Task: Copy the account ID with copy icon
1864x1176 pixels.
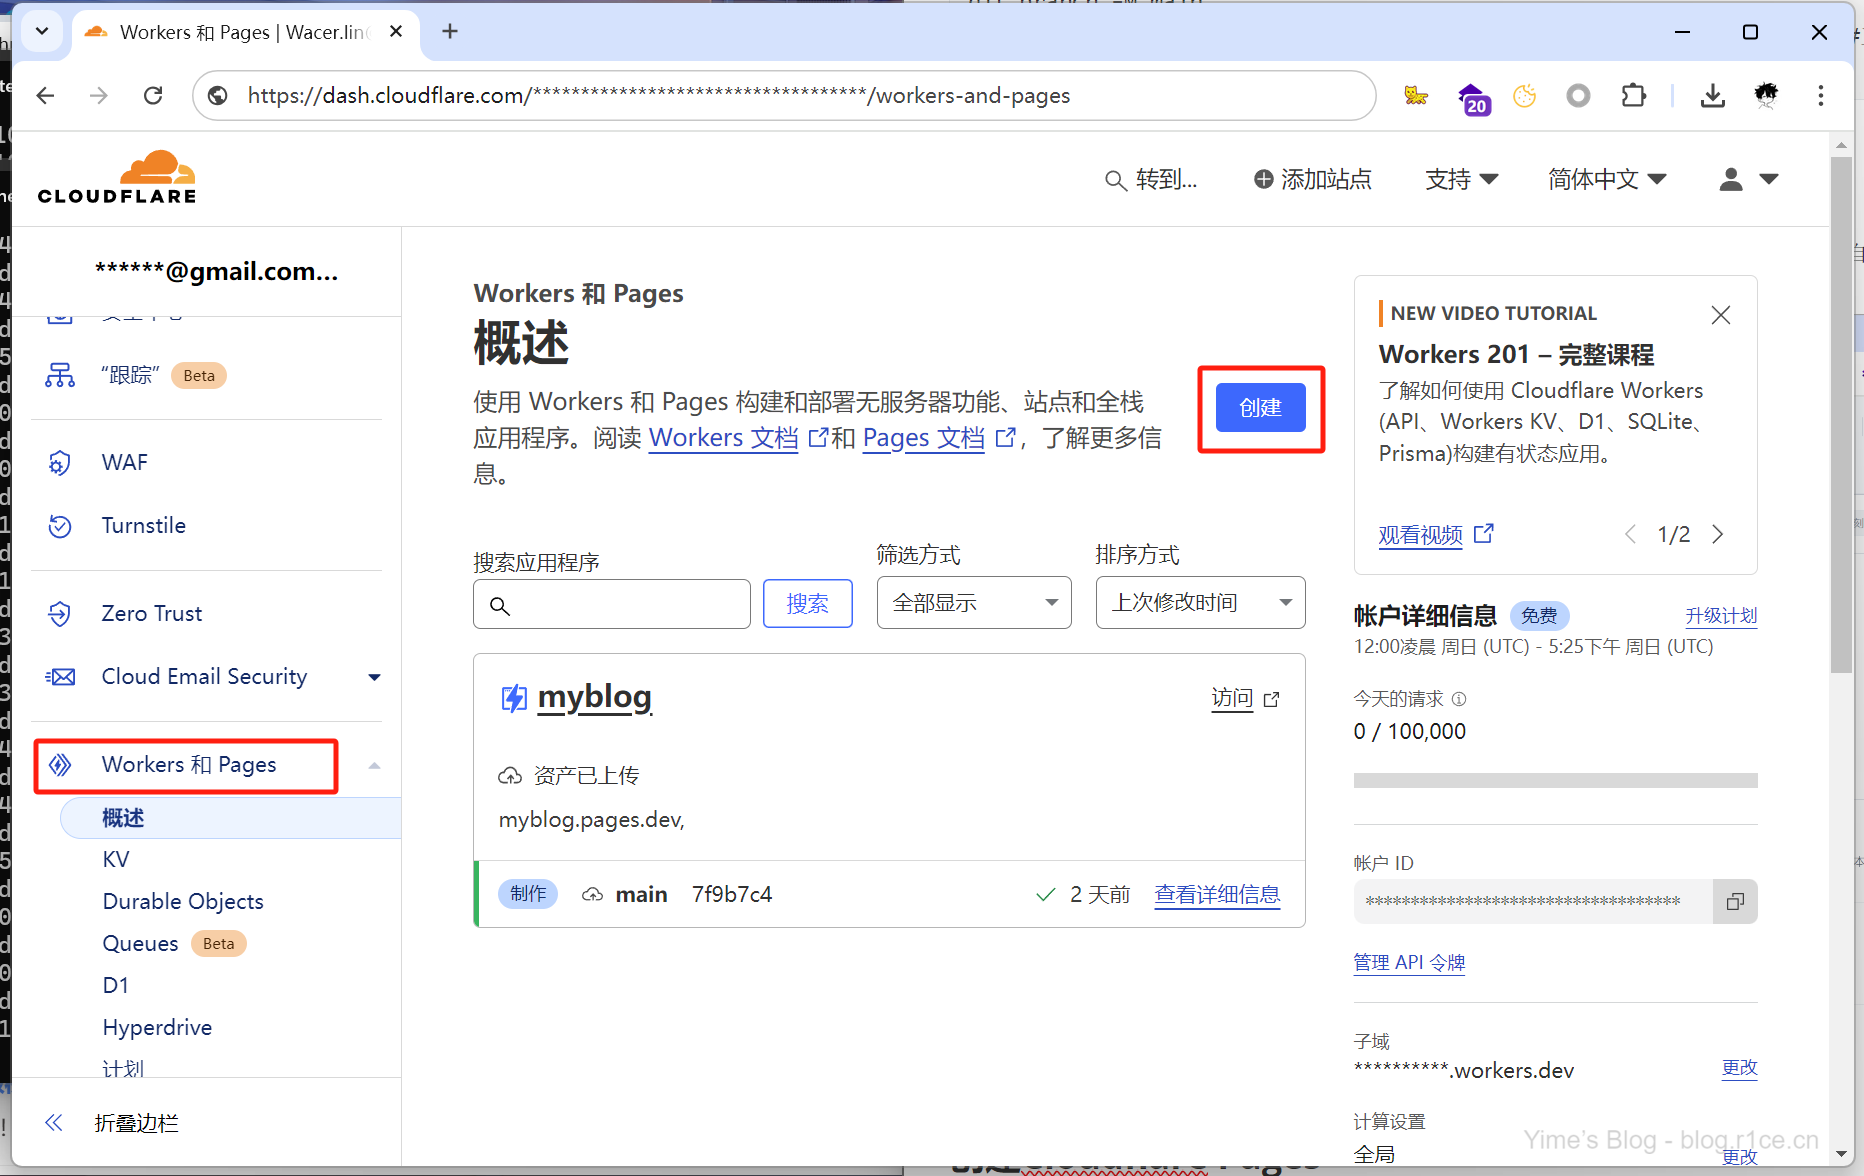Action: 1735,902
